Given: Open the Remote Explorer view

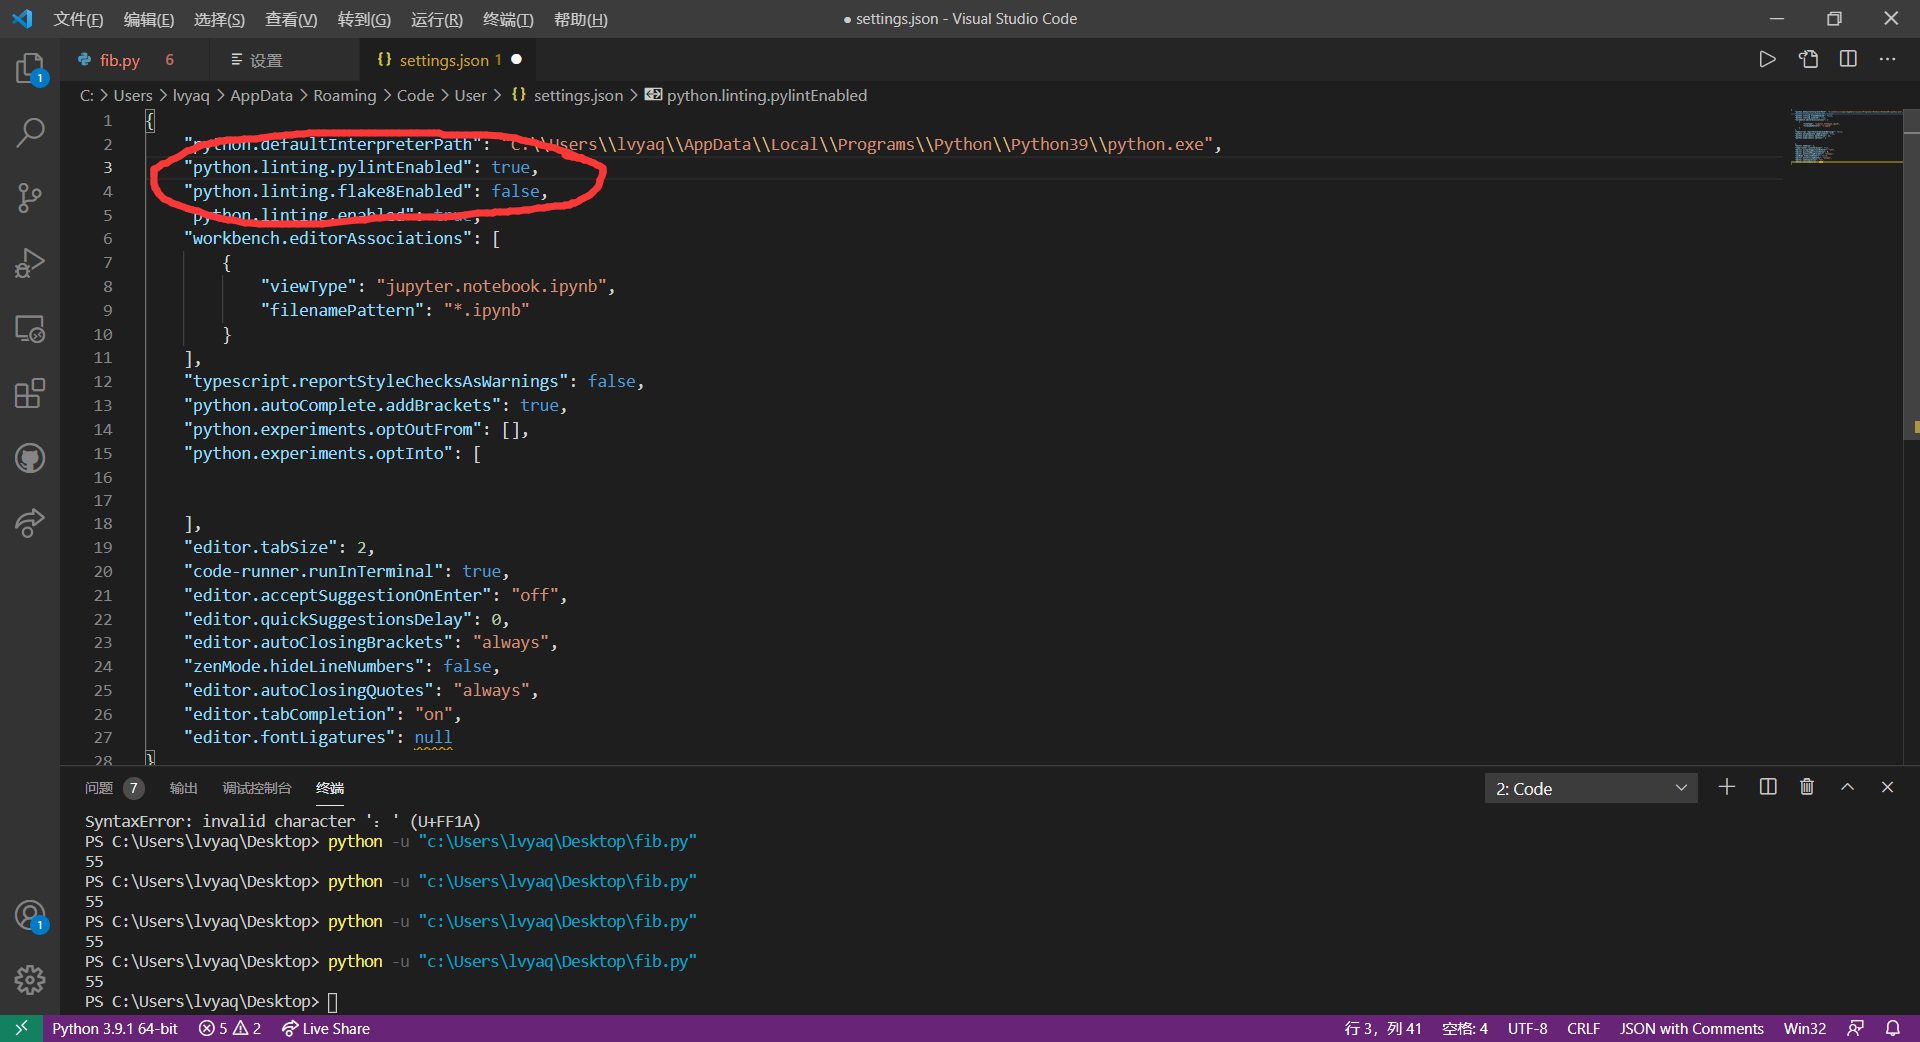Looking at the screenshot, I should point(30,328).
